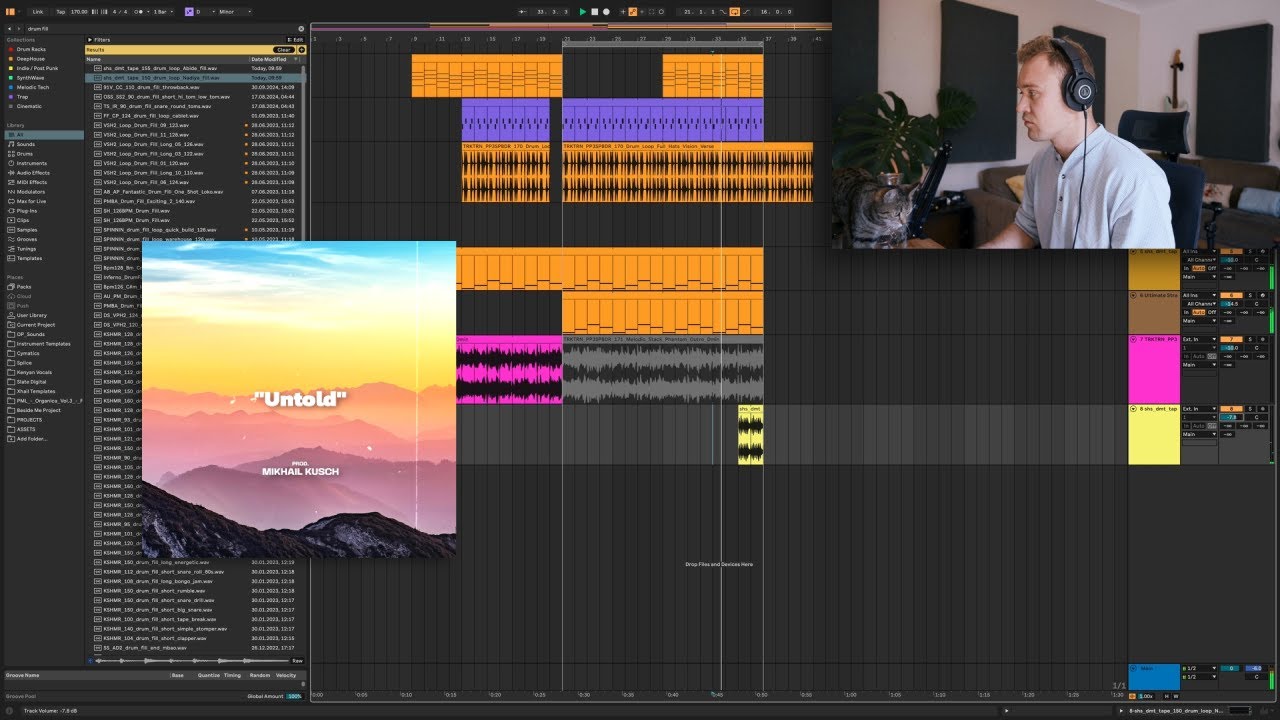Solo track 6 with S button
Viewport: 1280px width, 720px height.
tap(1250, 295)
